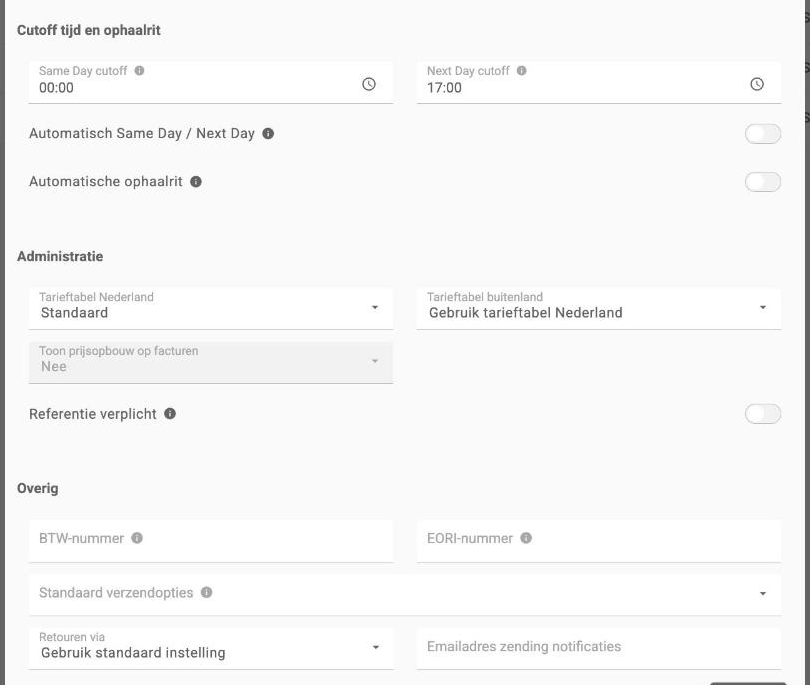Open clock picker for Next Day cutoff
The image size is (810, 685).
757,84
